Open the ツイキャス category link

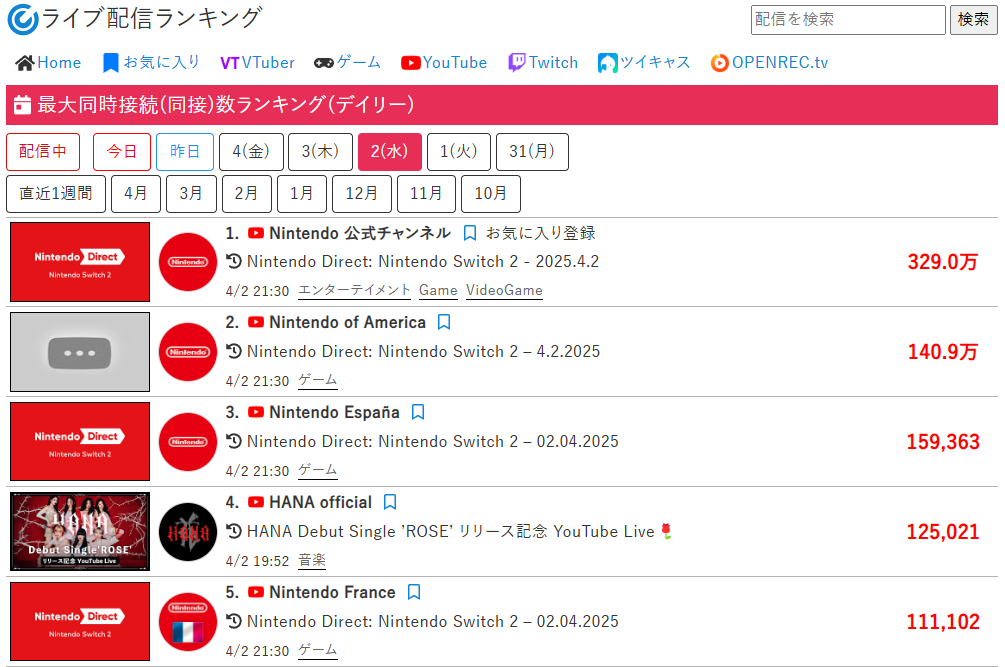point(644,62)
